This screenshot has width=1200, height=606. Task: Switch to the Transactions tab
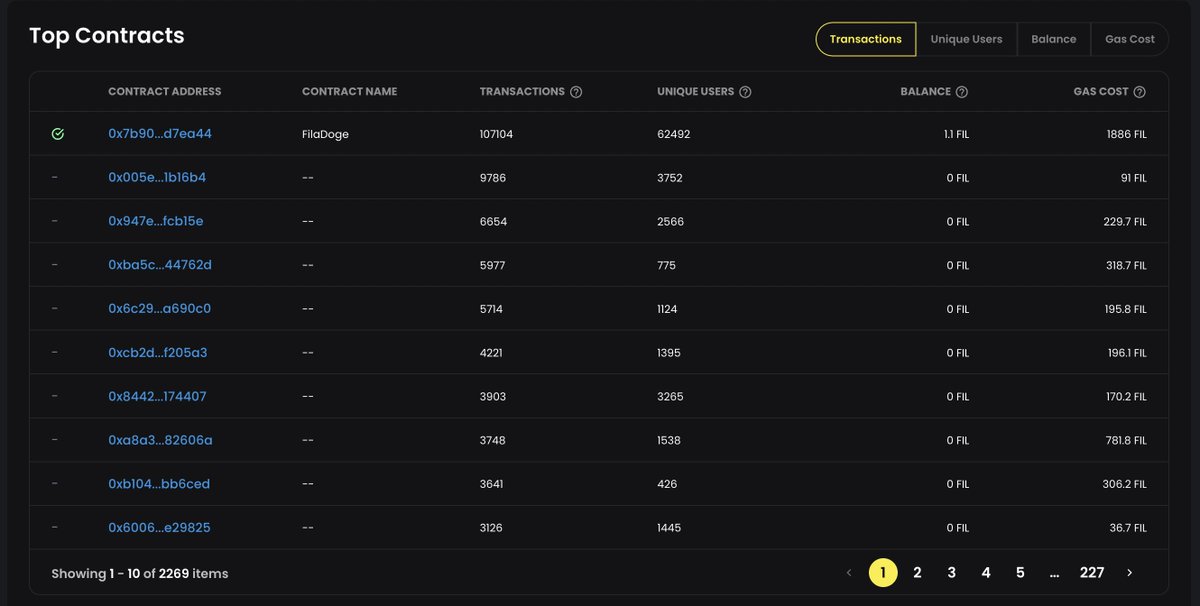(x=866, y=39)
